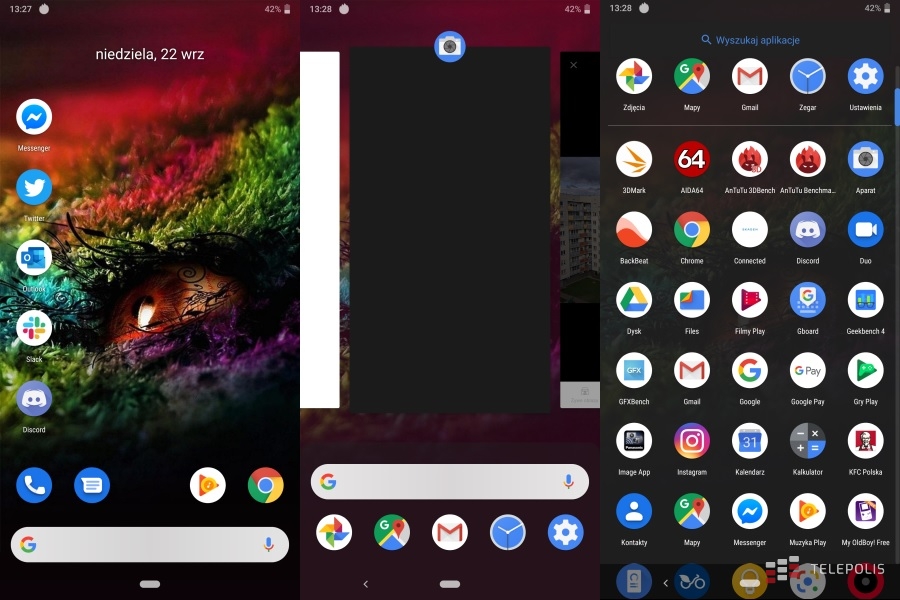Viewport: 900px width, 600px height.
Task: Launch 3DMark benchmark app
Action: (x=634, y=159)
